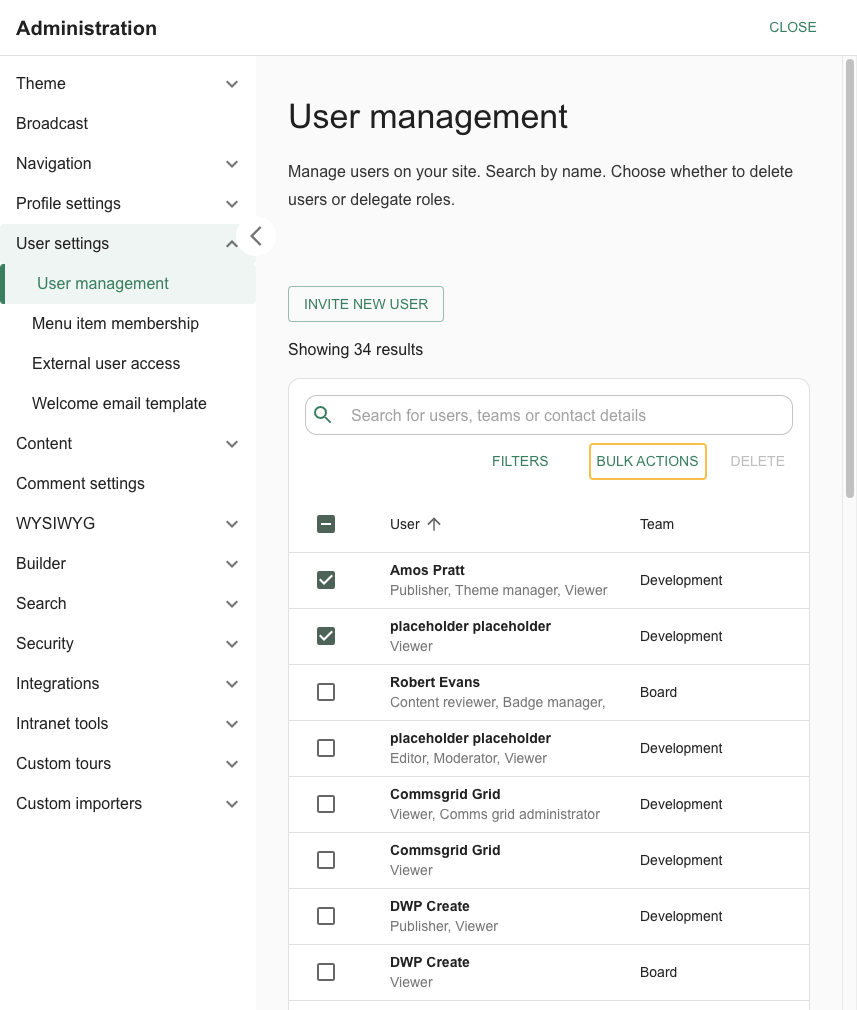
Task: Open the Welcome email template page
Action: pyautogui.click(x=119, y=404)
